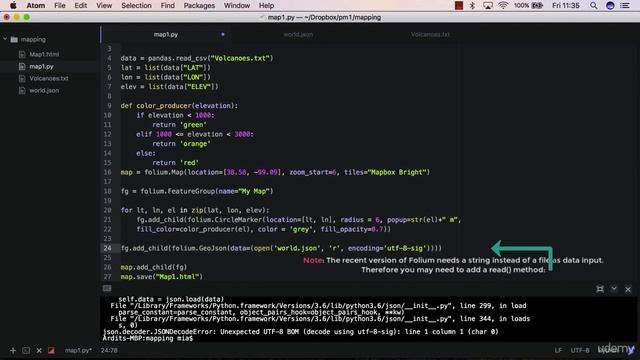The height and width of the screenshot is (360, 640).
Task: Select the mapping folder in tree view
Action: point(33,40)
